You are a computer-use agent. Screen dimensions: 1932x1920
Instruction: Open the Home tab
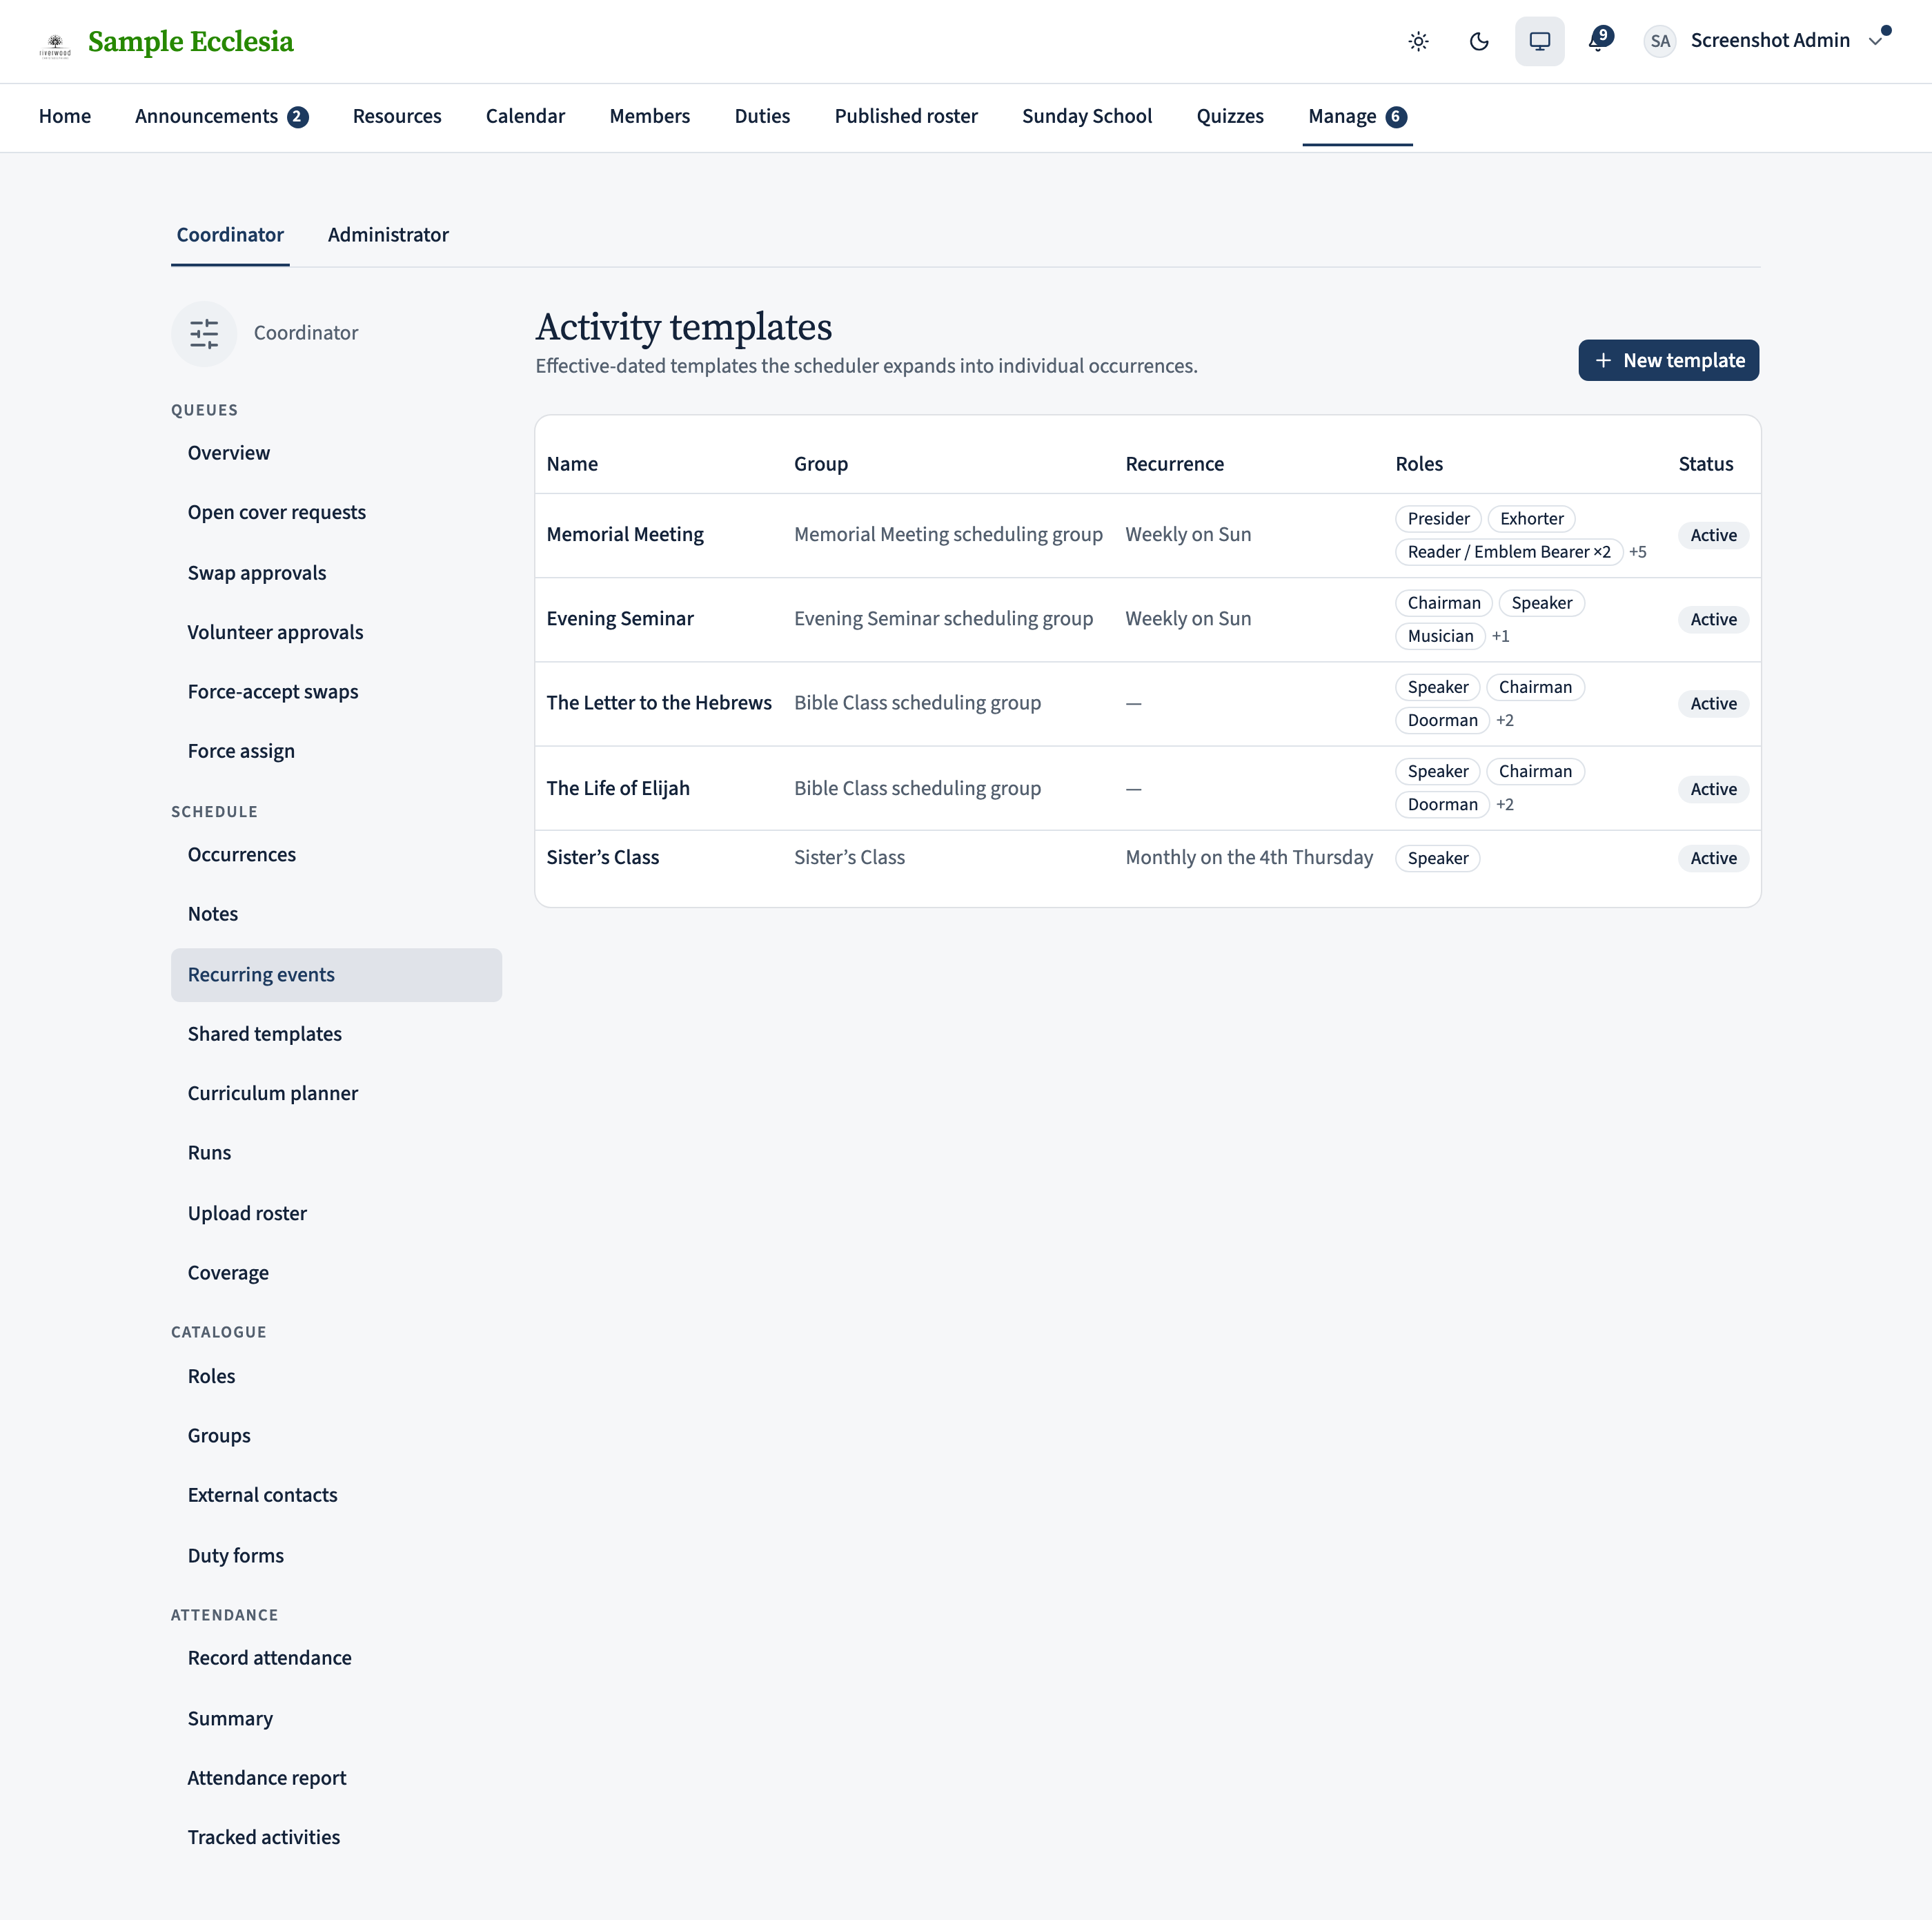(x=65, y=116)
